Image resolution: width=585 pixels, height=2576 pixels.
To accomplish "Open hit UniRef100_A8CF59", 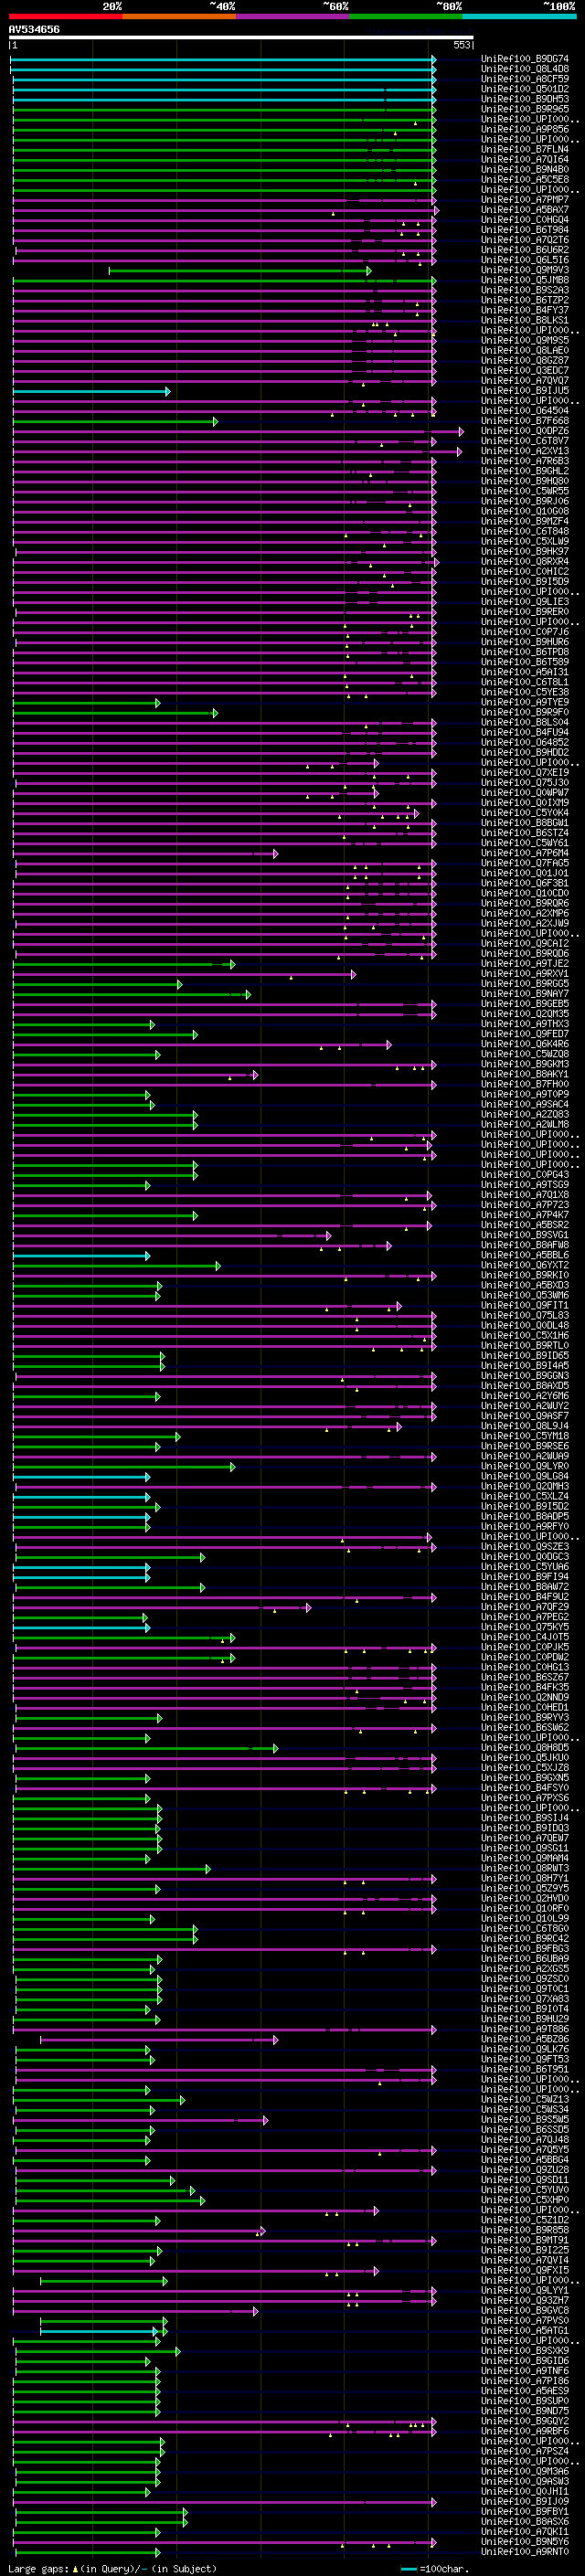I will tap(525, 79).
